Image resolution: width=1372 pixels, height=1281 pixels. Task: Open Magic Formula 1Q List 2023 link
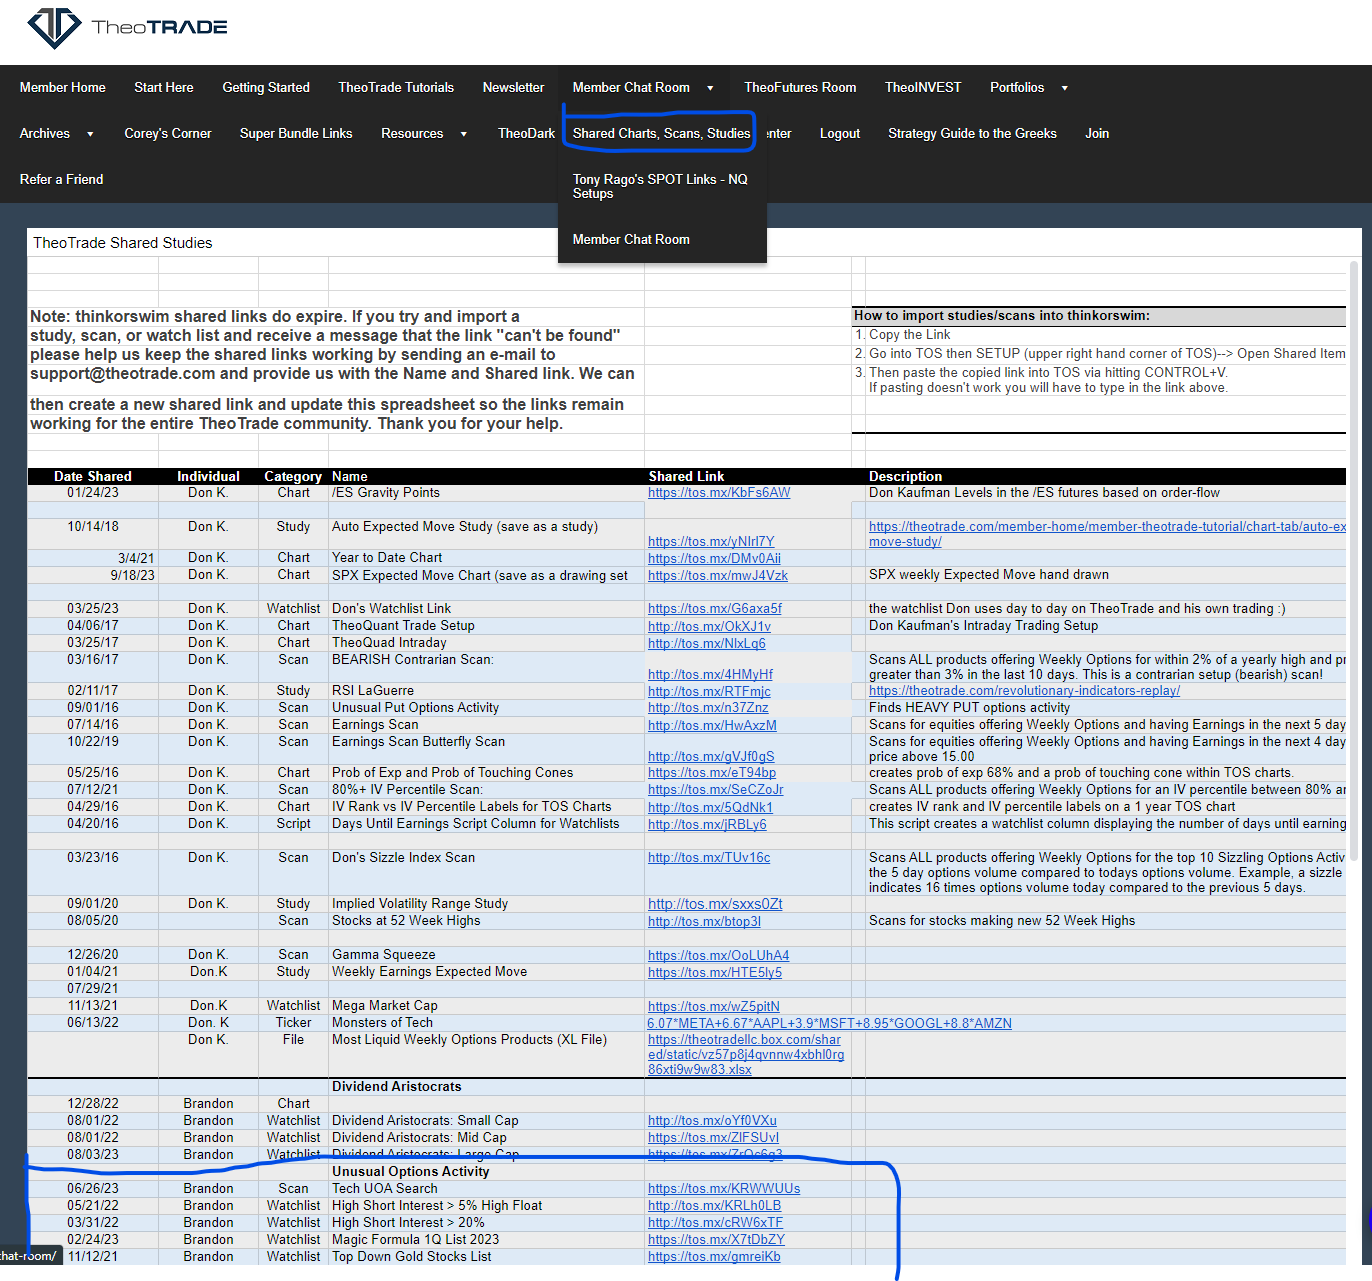tap(716, 1240)
